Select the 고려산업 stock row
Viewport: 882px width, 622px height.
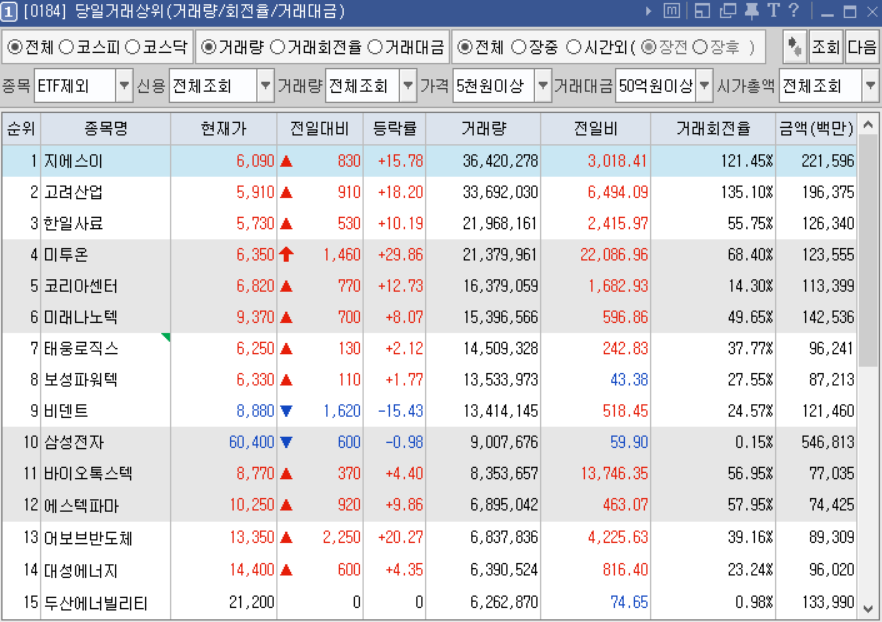429,192
